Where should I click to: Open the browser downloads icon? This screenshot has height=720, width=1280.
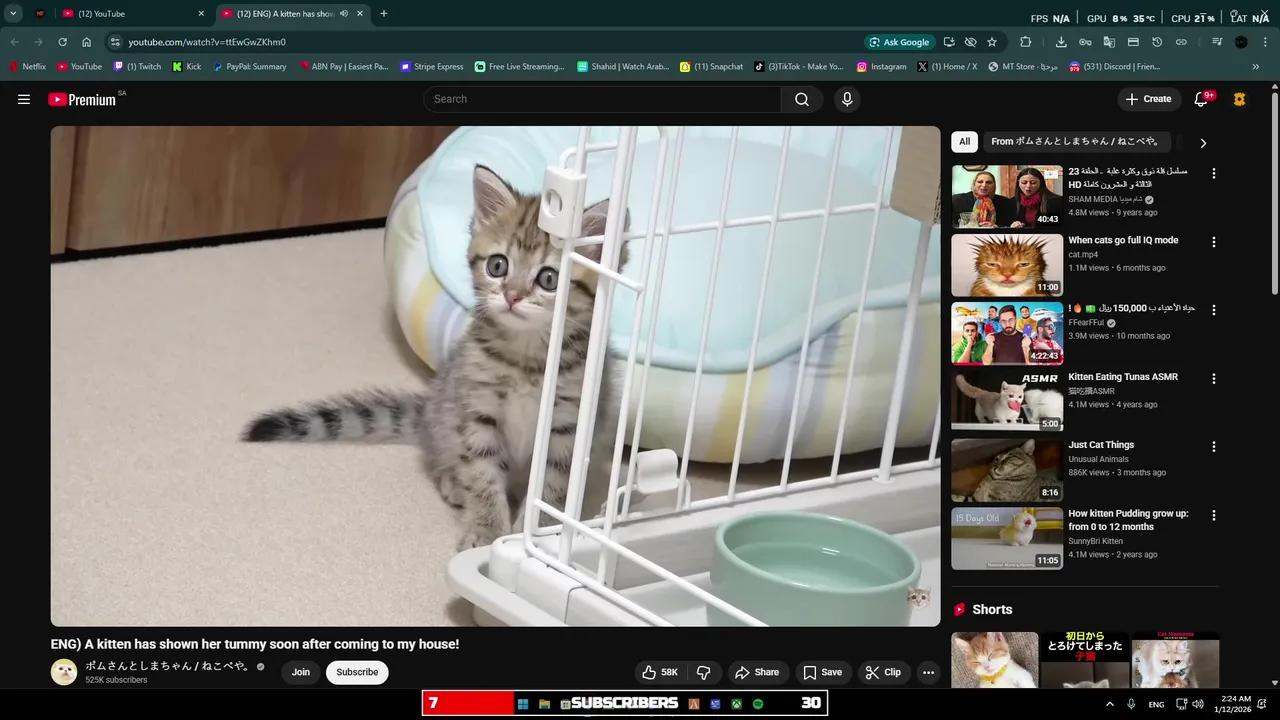click(x=1061, y=42)
